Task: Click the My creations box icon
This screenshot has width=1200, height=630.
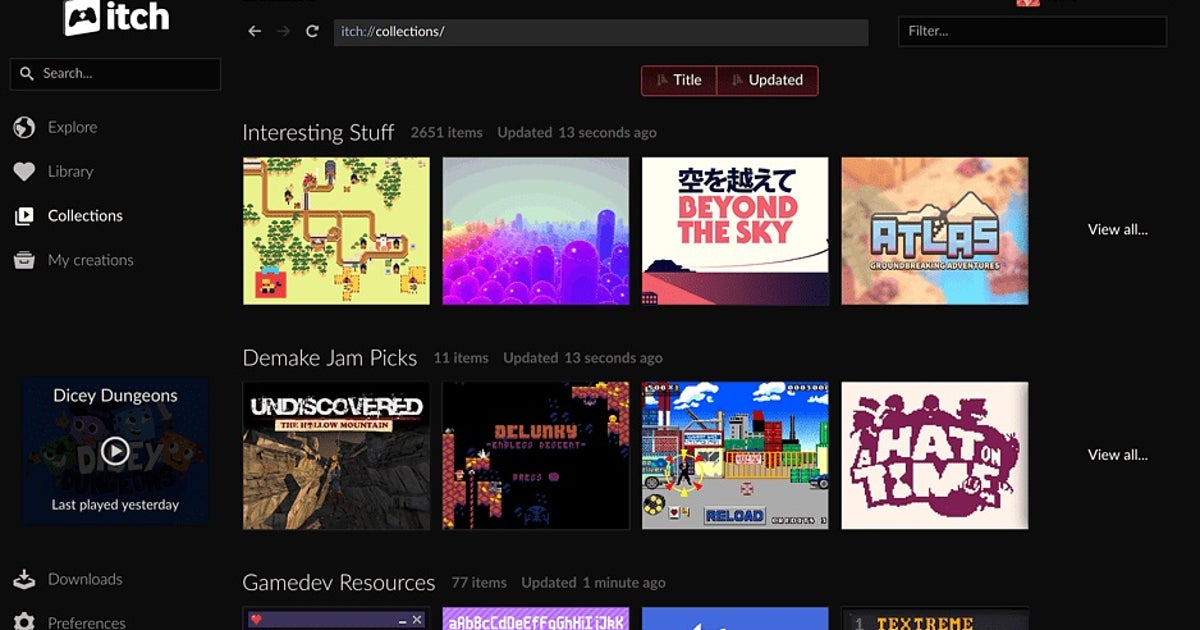Action: click(24, 260)
